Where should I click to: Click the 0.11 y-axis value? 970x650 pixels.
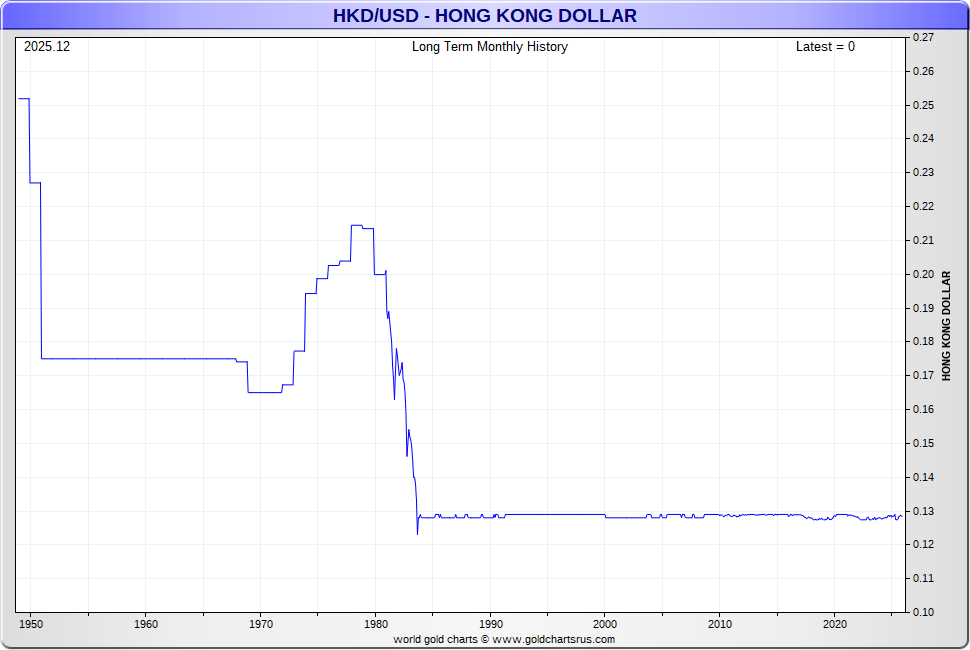click(924, 578)
